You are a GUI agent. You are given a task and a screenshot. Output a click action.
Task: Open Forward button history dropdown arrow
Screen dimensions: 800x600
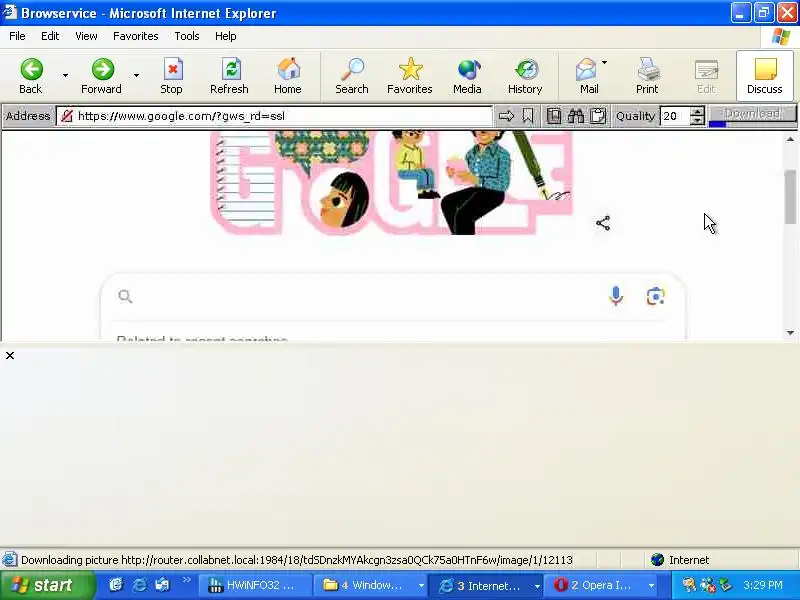[137, 76]
